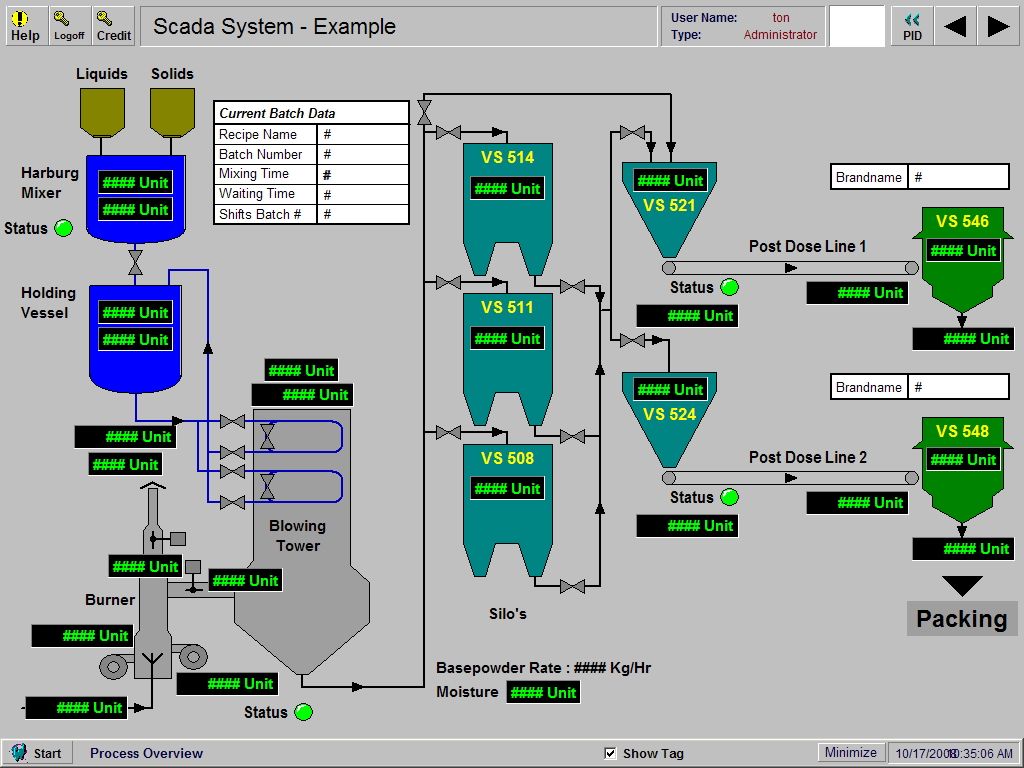This screenshot has width=1024, height=768.
Task: Open the Credit screen icon
Action: point(113,24)
